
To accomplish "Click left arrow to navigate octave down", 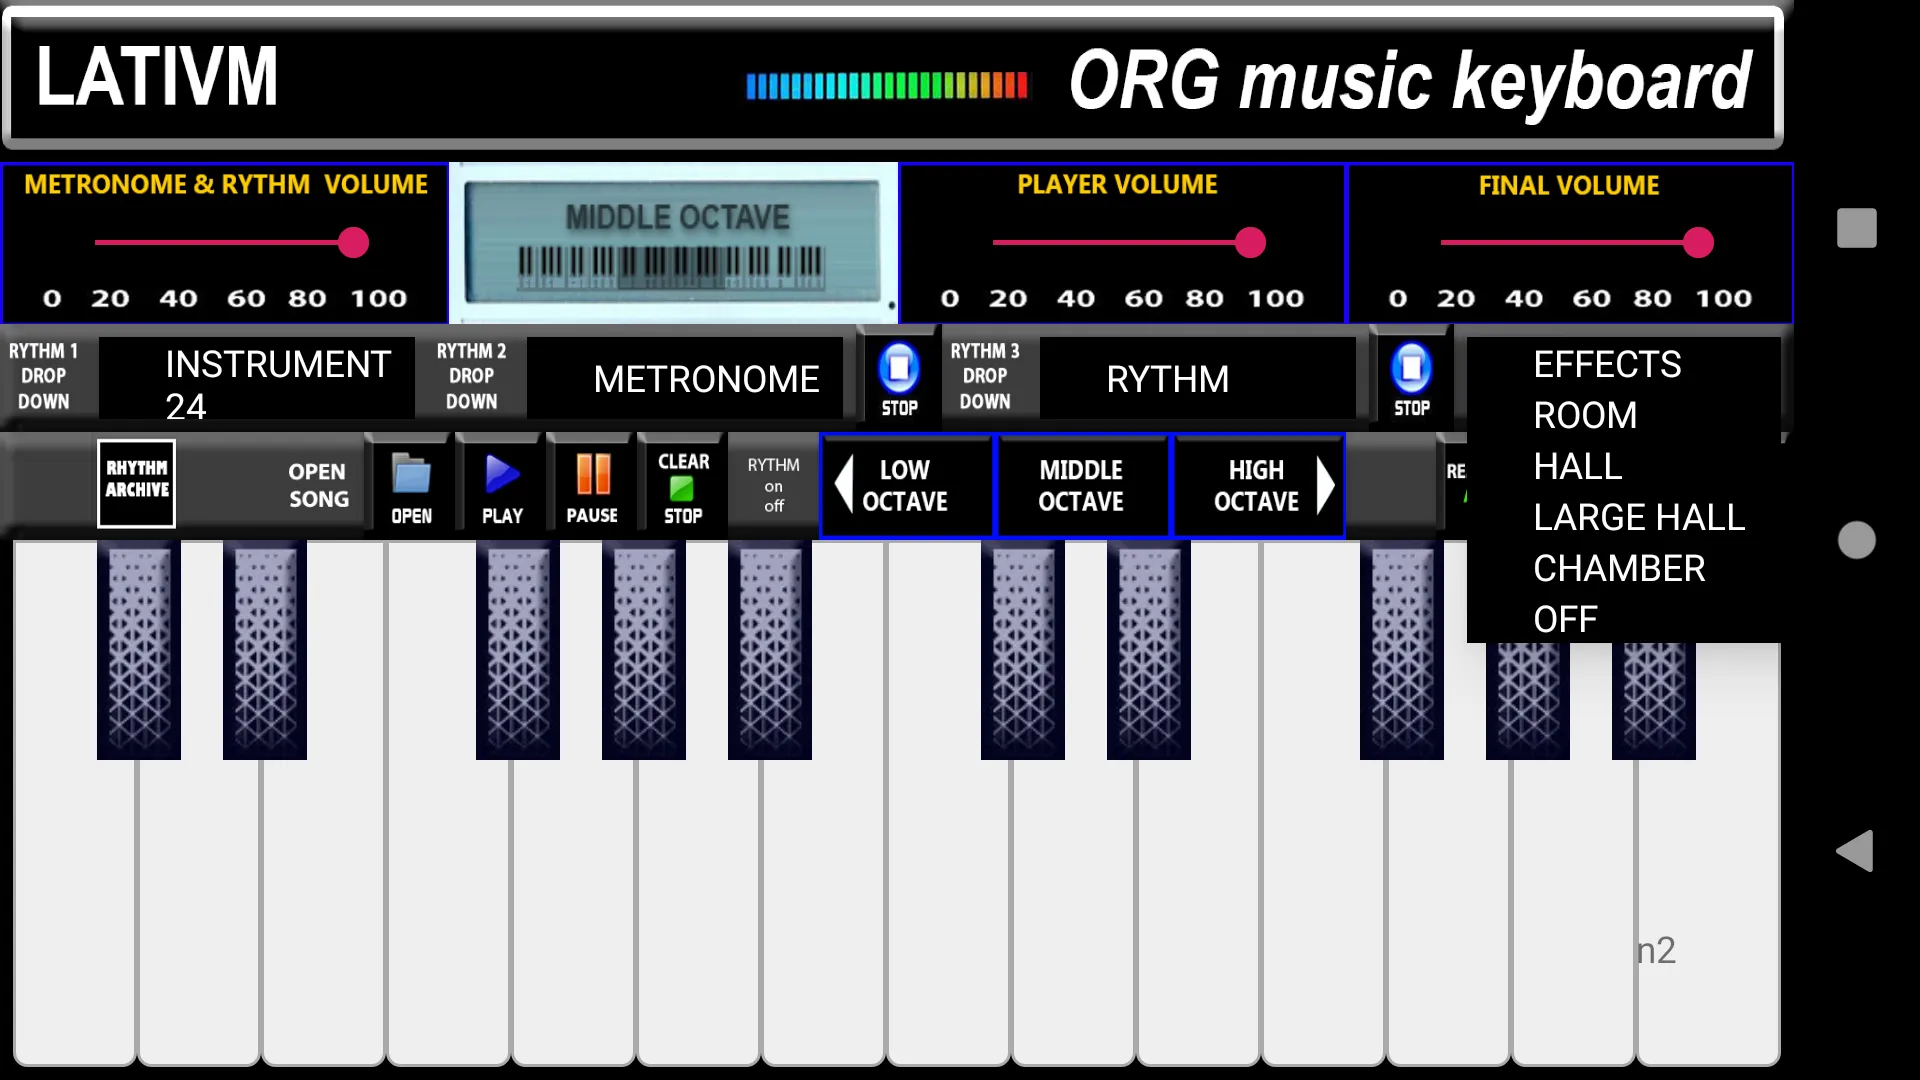I will (x=845, y=487).
